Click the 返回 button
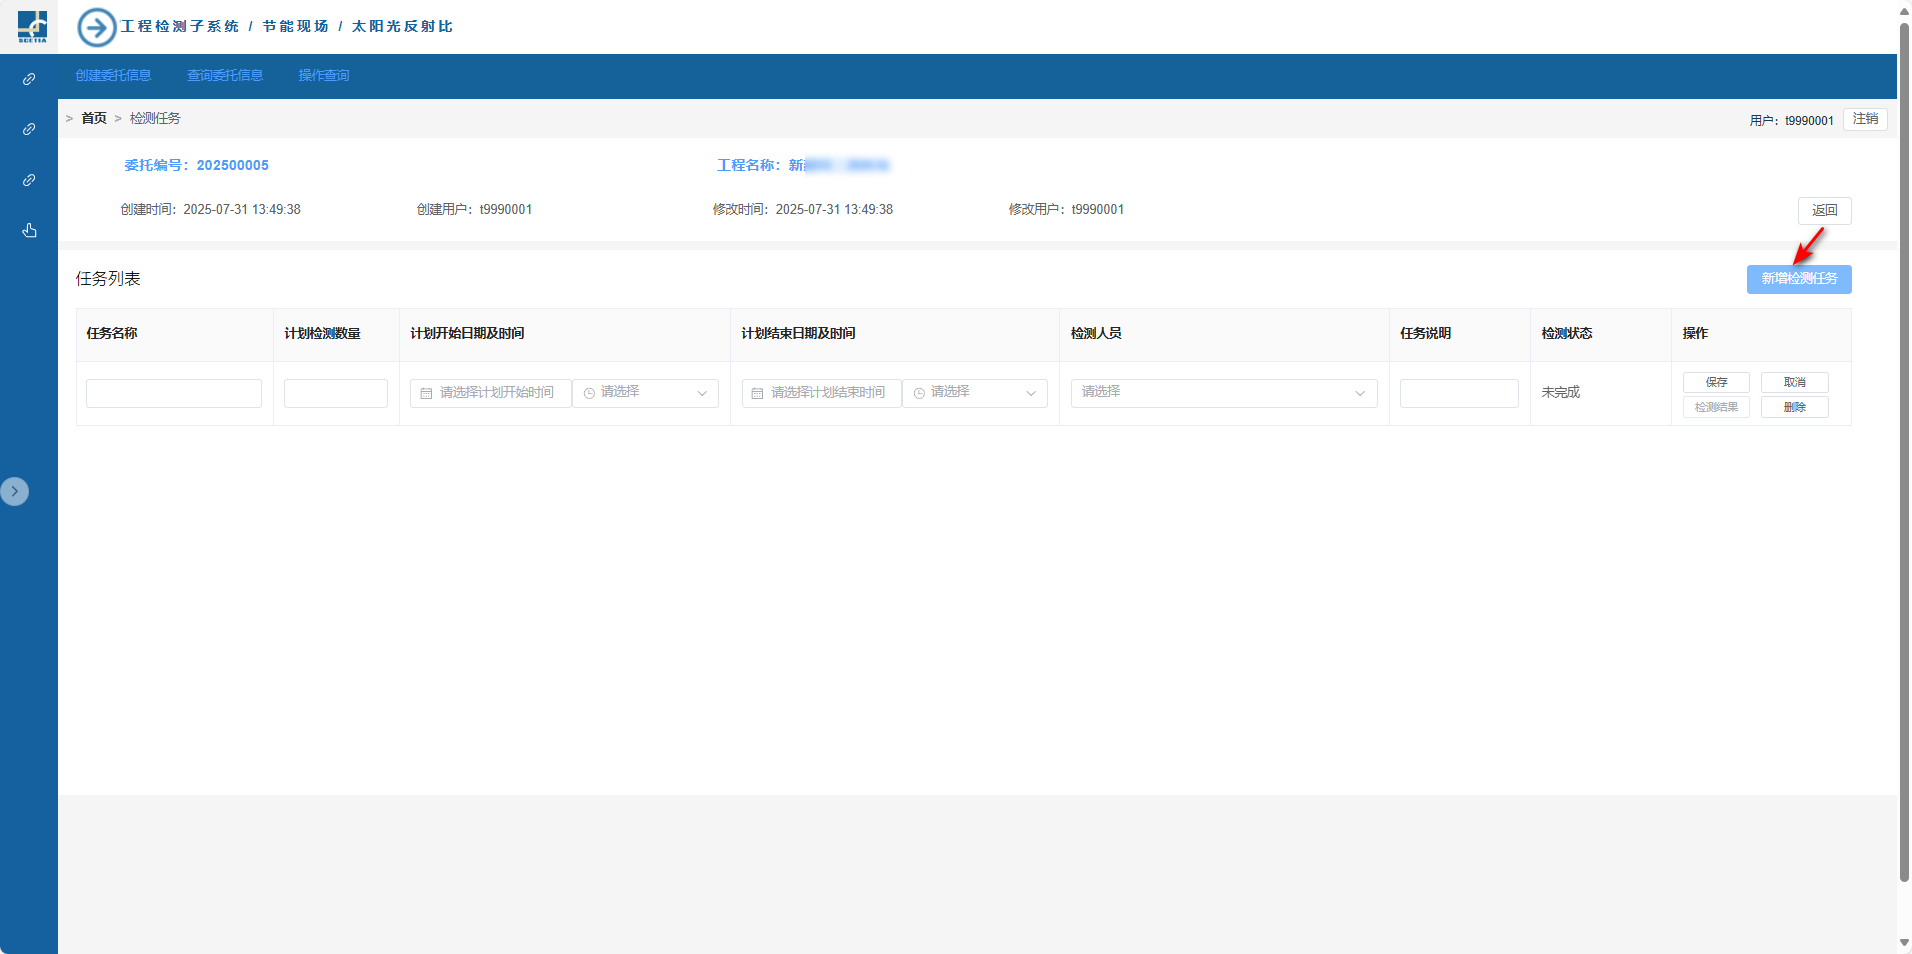 click(x=1824, y=211)
